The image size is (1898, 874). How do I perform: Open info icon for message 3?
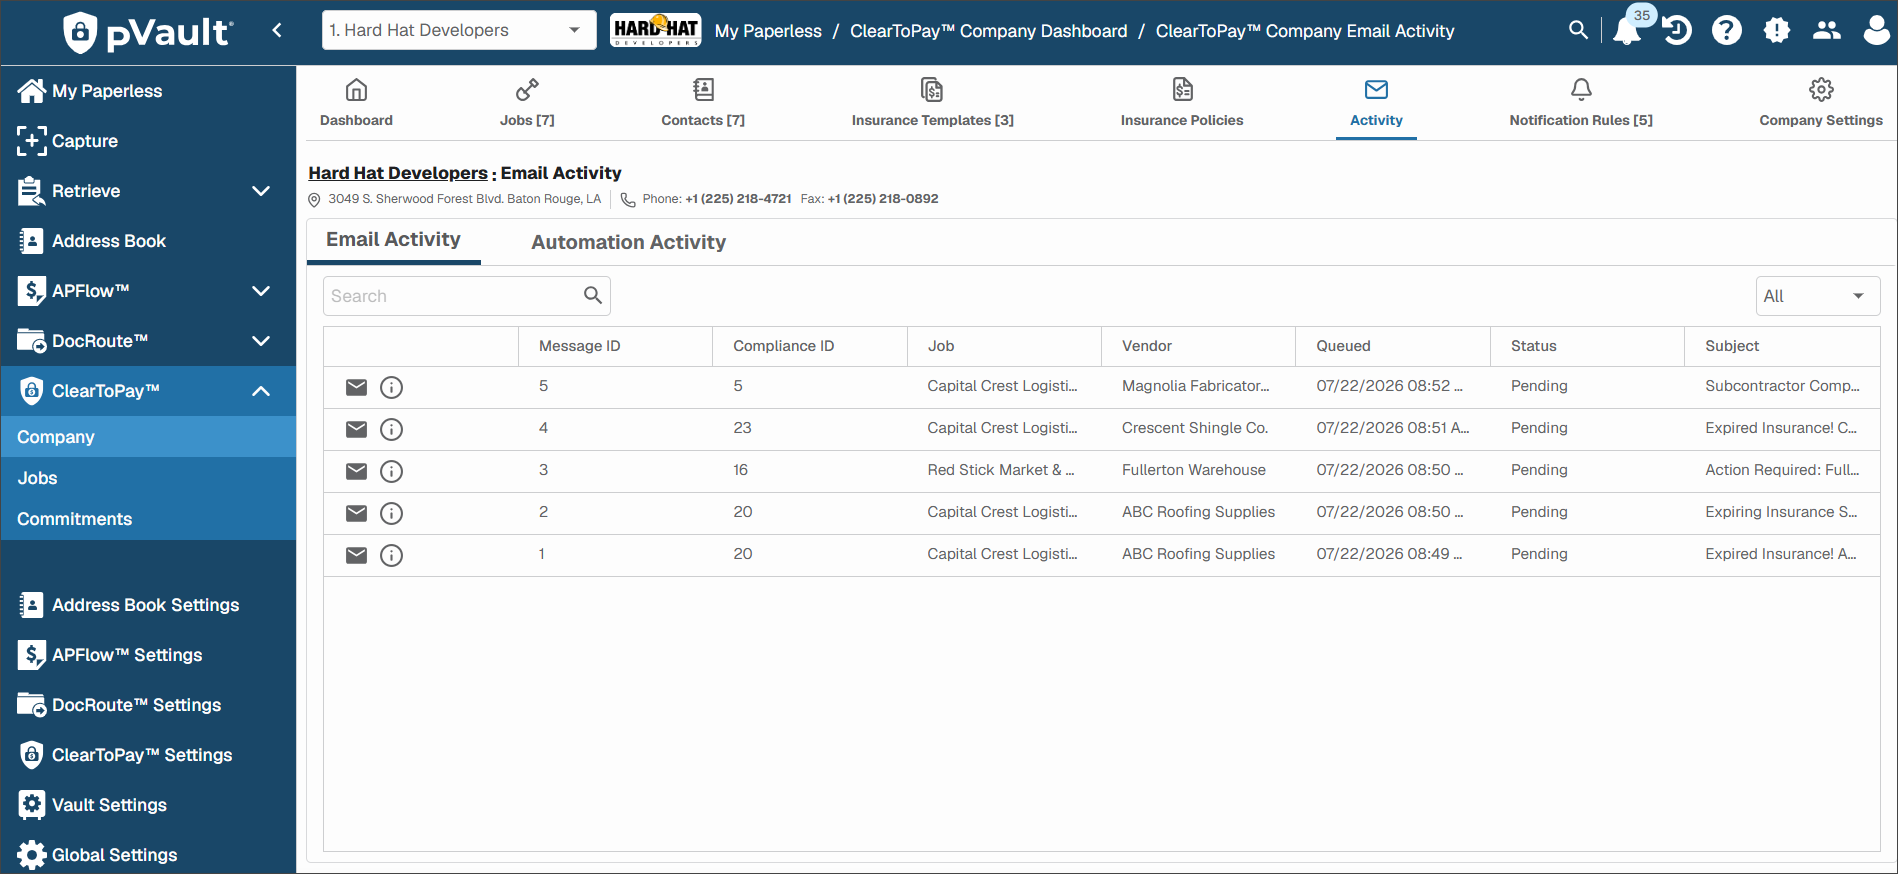(x=392, y=471)
